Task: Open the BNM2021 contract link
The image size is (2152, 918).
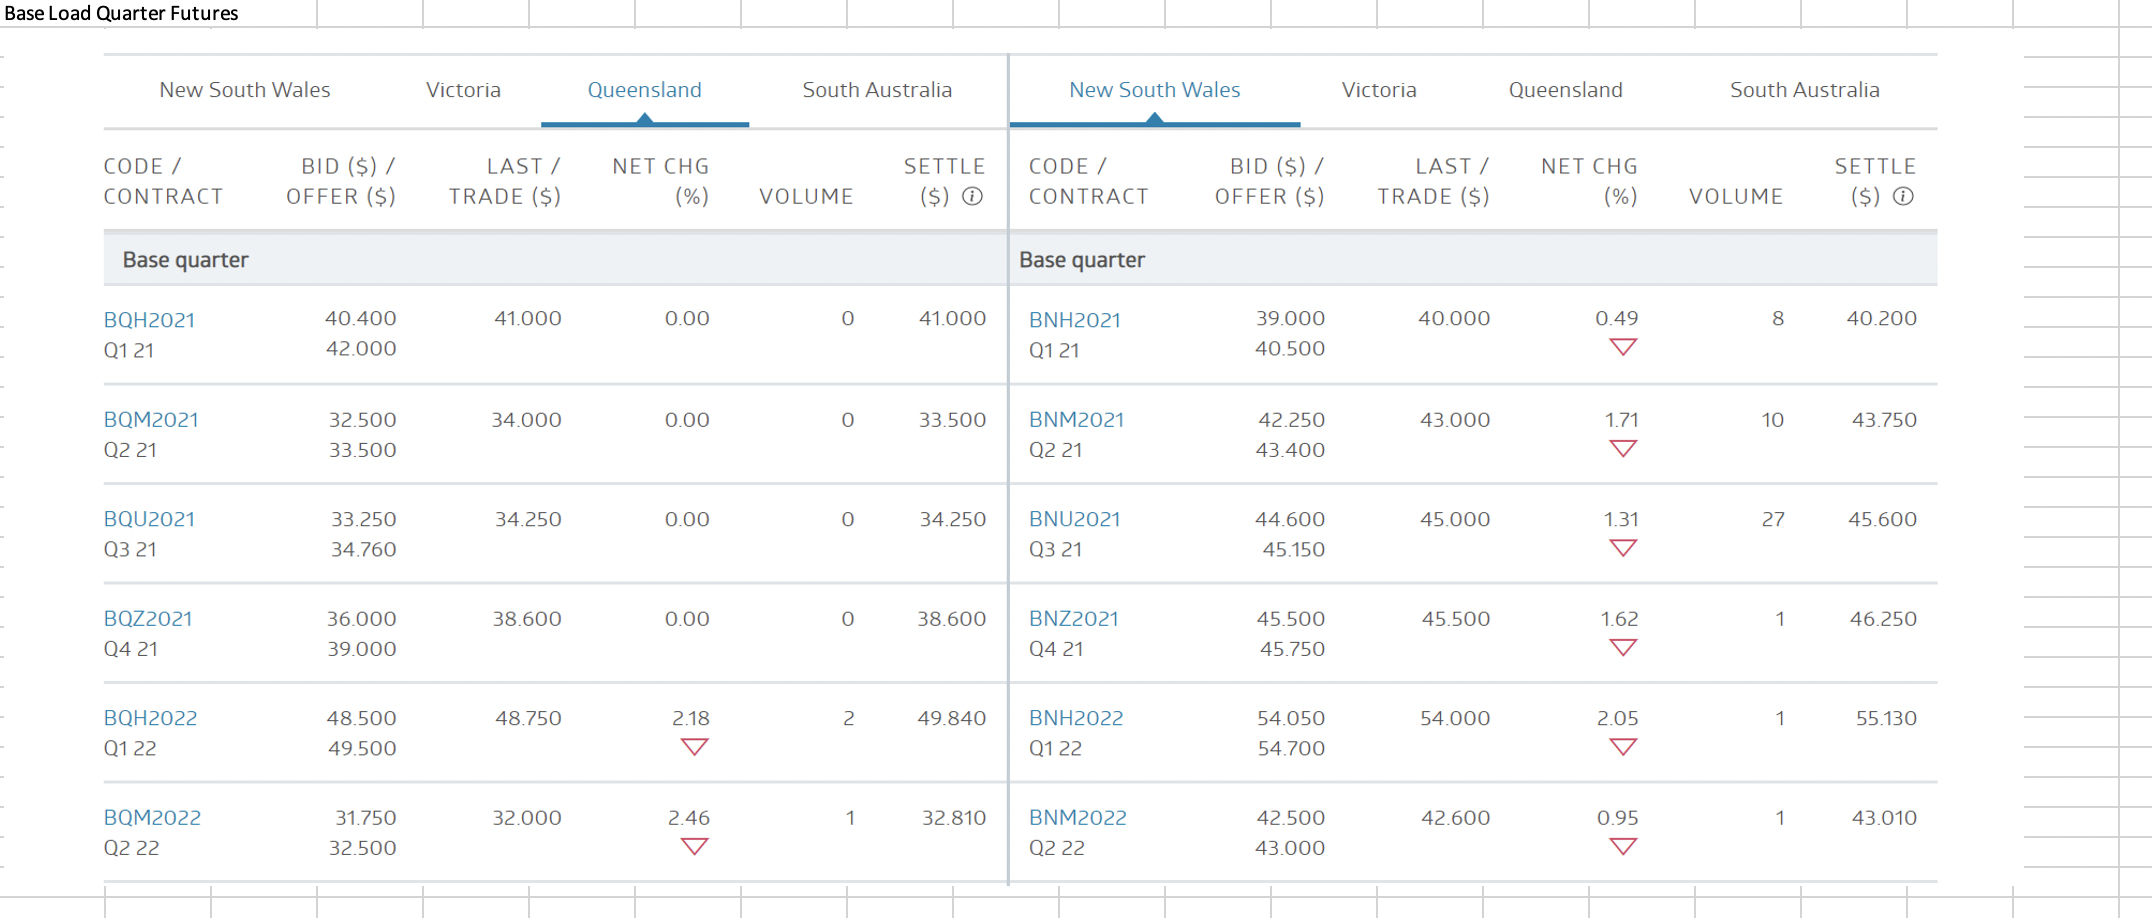Action: pos(1077,420)
